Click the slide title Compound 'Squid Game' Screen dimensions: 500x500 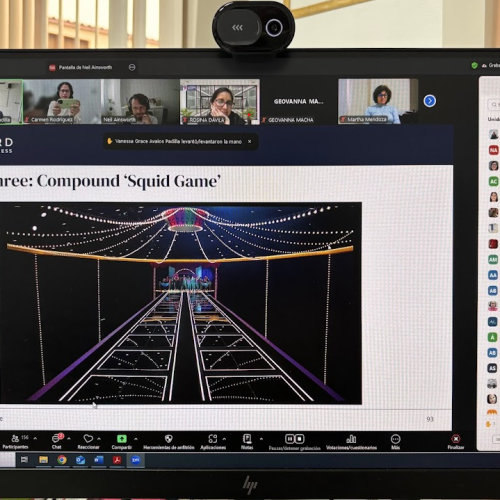click(x=129, y=181)
